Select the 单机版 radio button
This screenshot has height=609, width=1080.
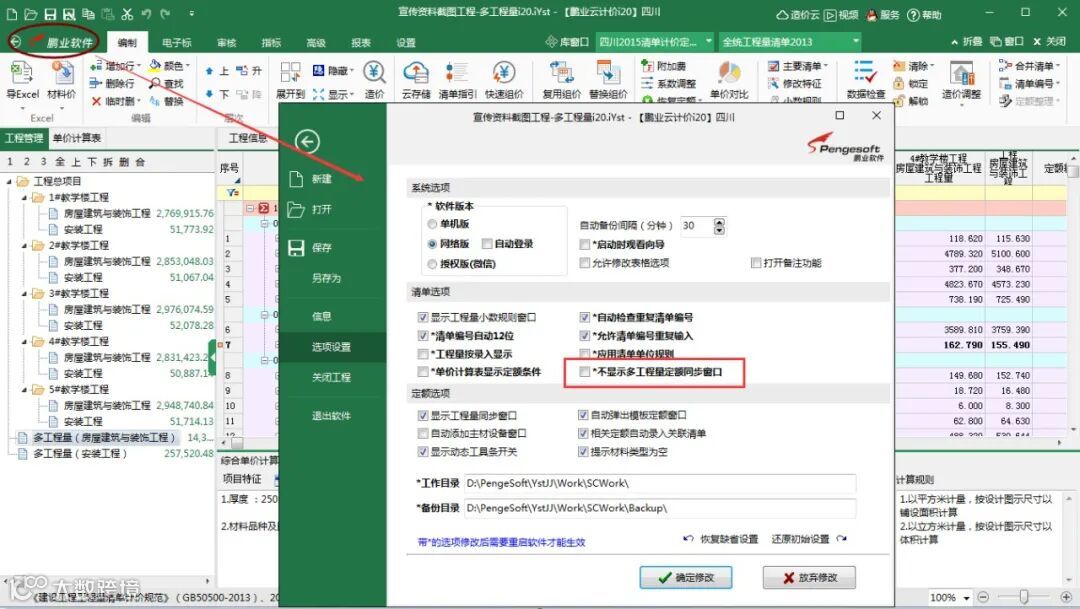pyautogui.click(x=432, y=224)
